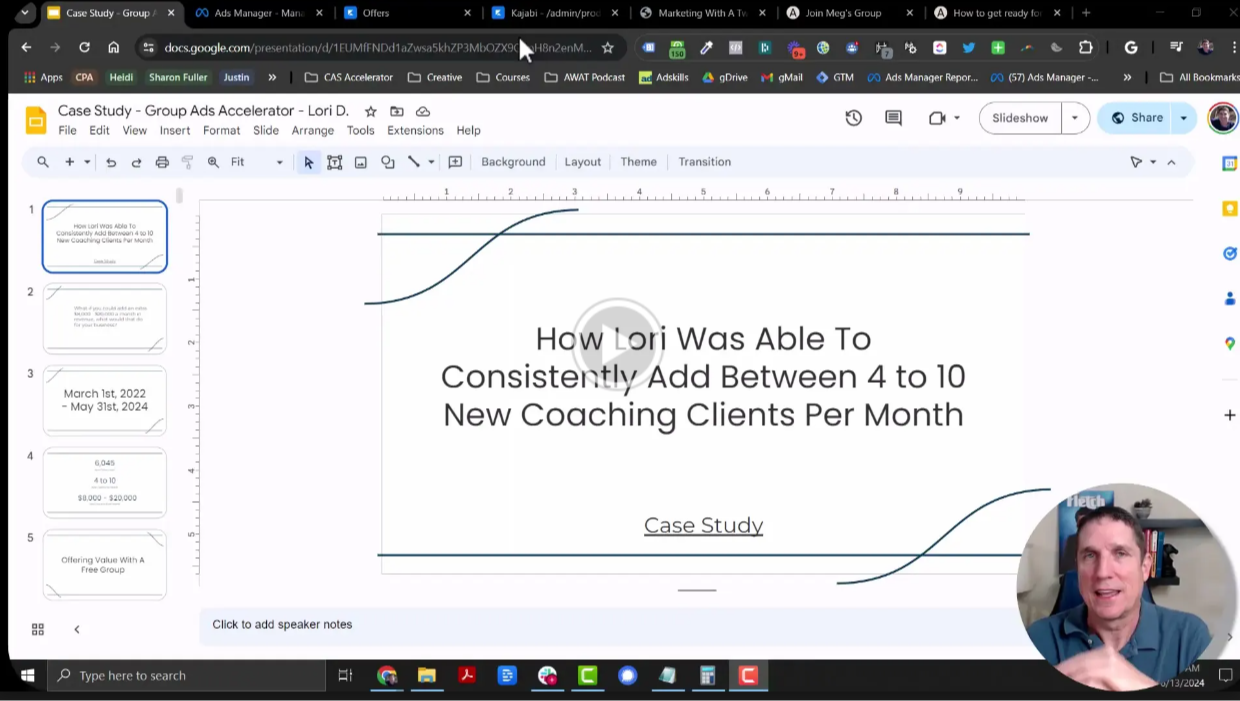Click the Transition toolbar button

click(704, 162)
